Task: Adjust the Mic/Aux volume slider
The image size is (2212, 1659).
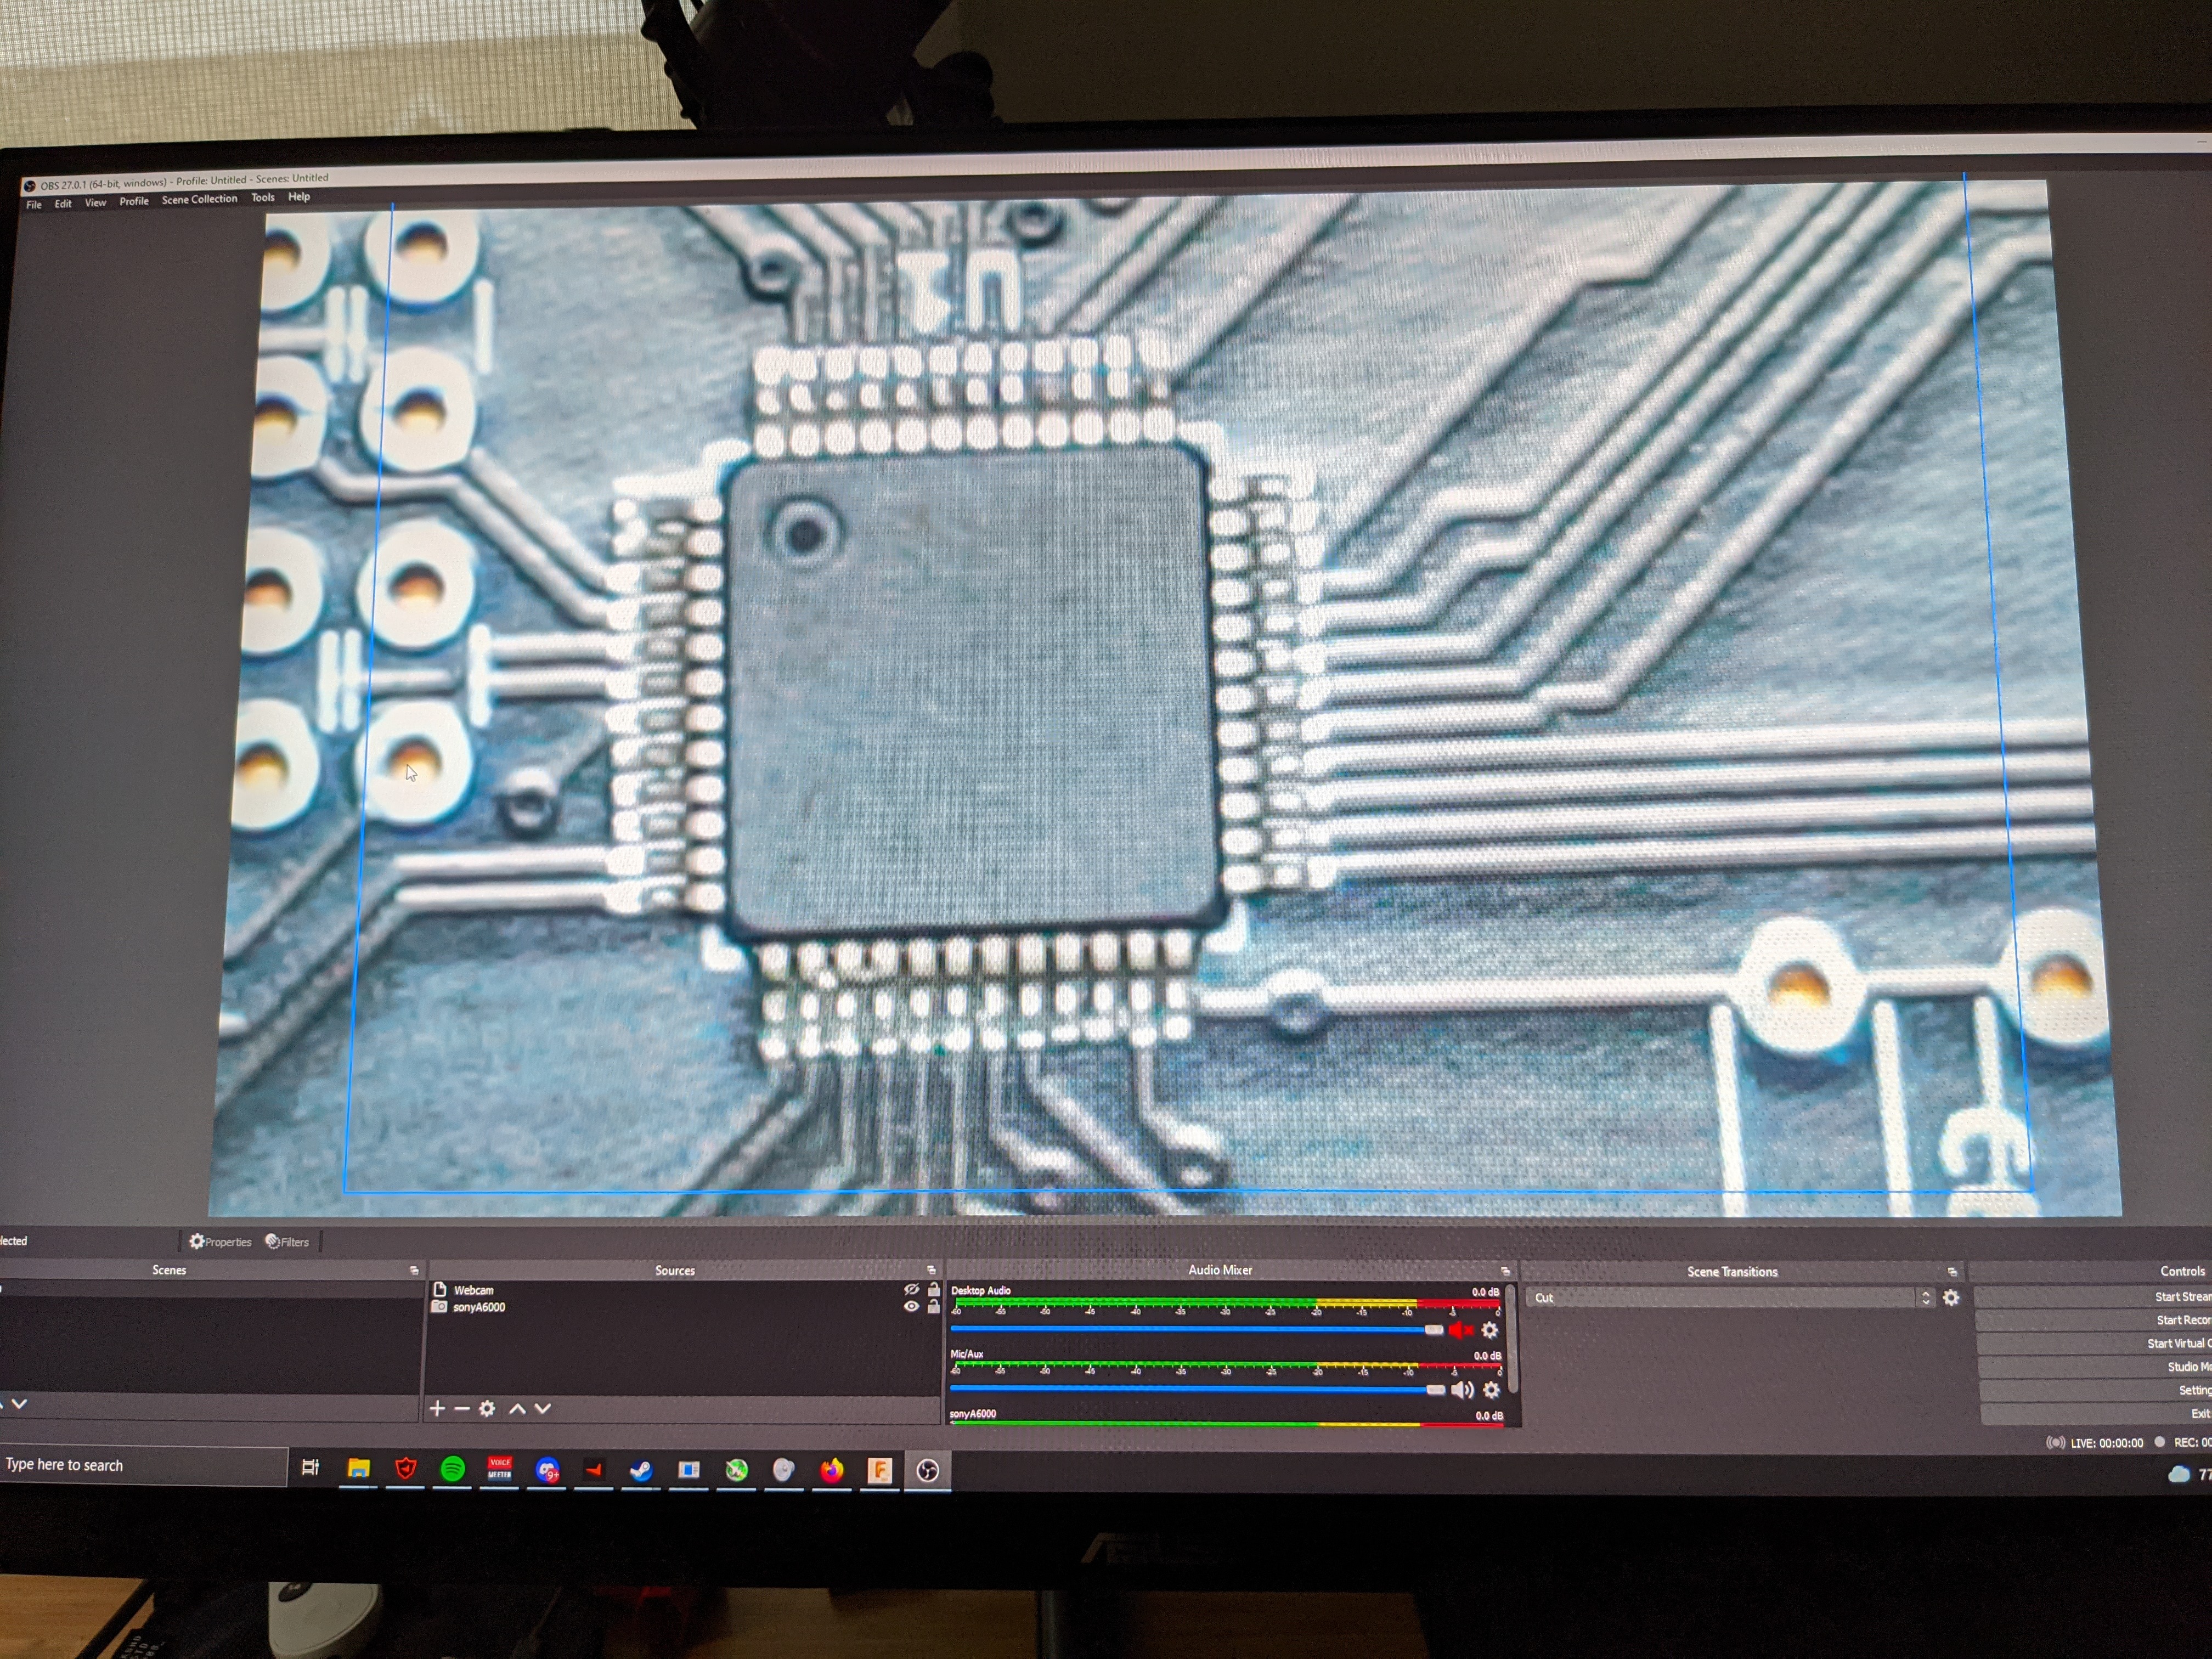Action: coord(1198,1389)
